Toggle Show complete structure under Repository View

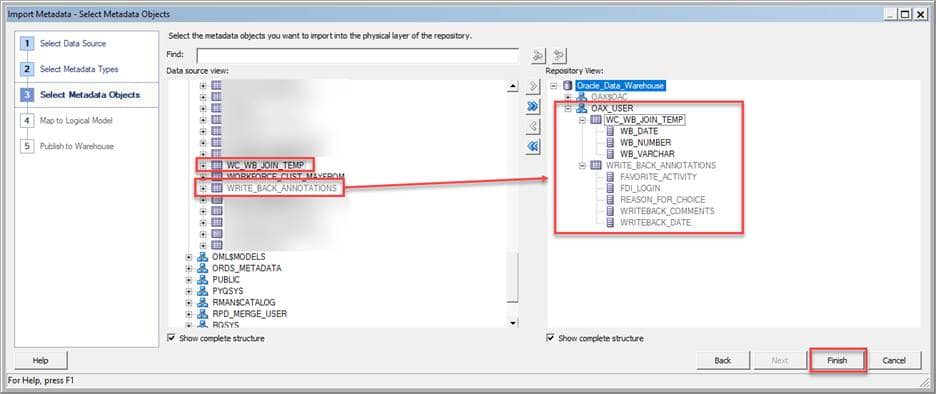(551, 338)
